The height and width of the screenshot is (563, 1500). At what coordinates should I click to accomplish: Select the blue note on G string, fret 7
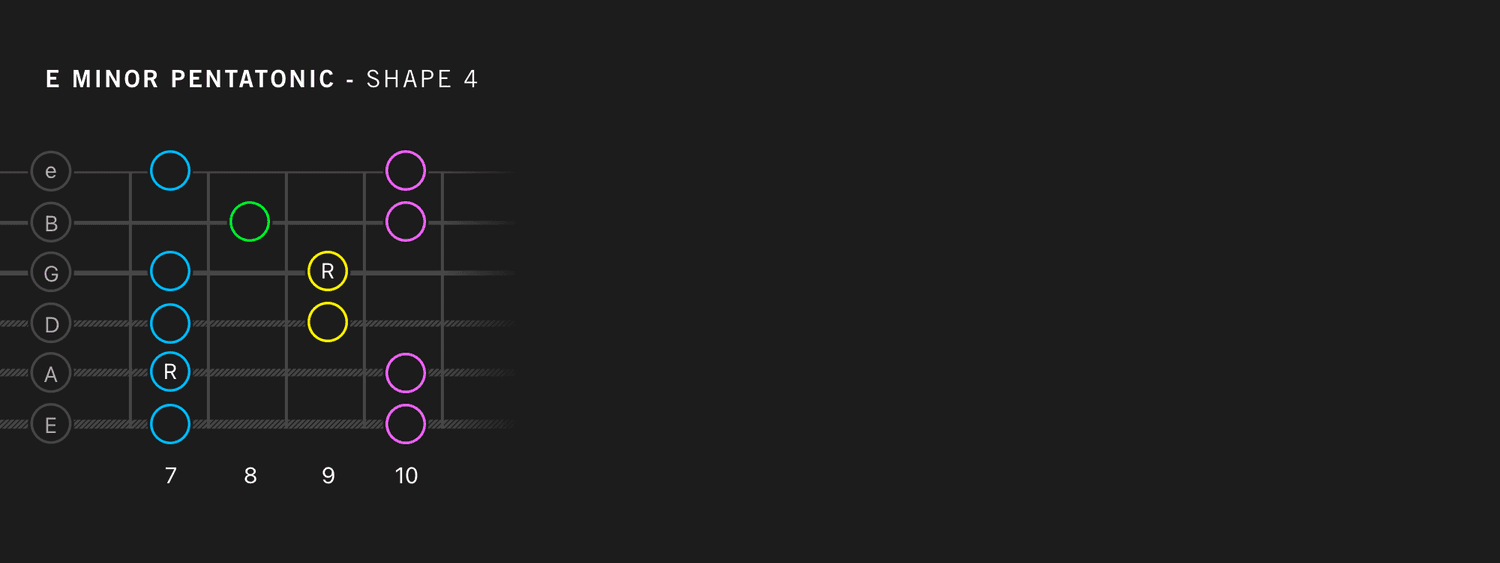click(x=170, y=271)
